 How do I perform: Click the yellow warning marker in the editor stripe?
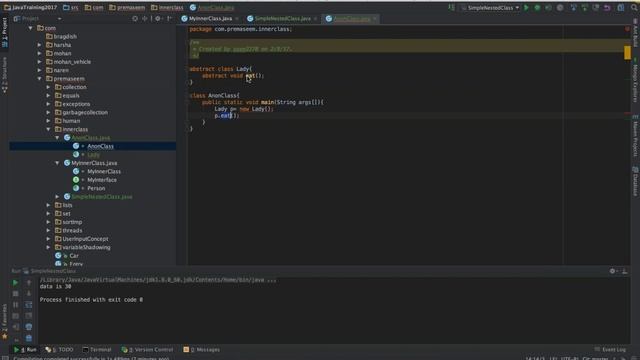[627, 53]
